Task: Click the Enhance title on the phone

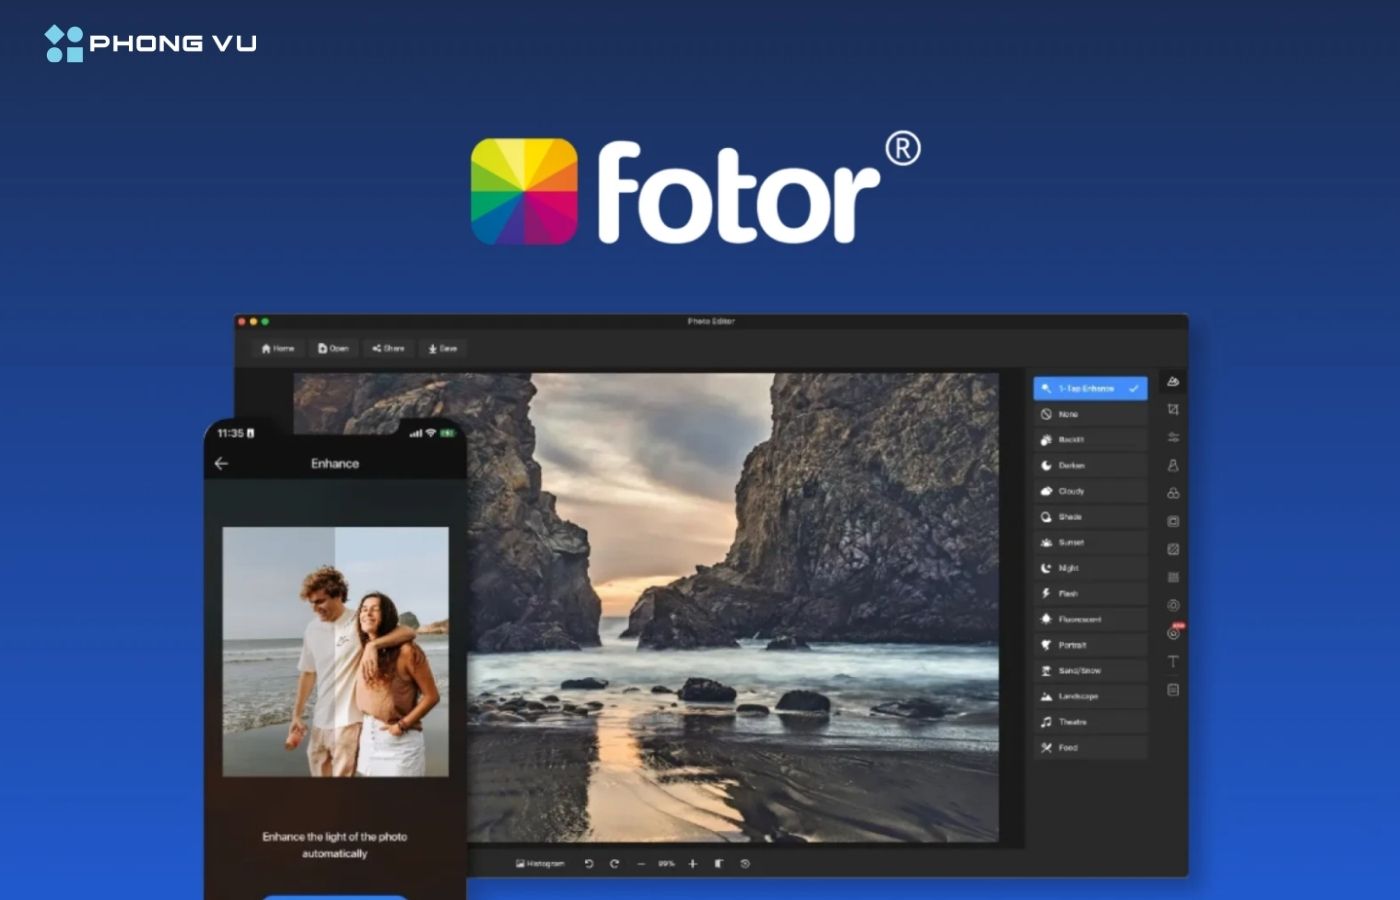Action: click(x=335, y=464)
